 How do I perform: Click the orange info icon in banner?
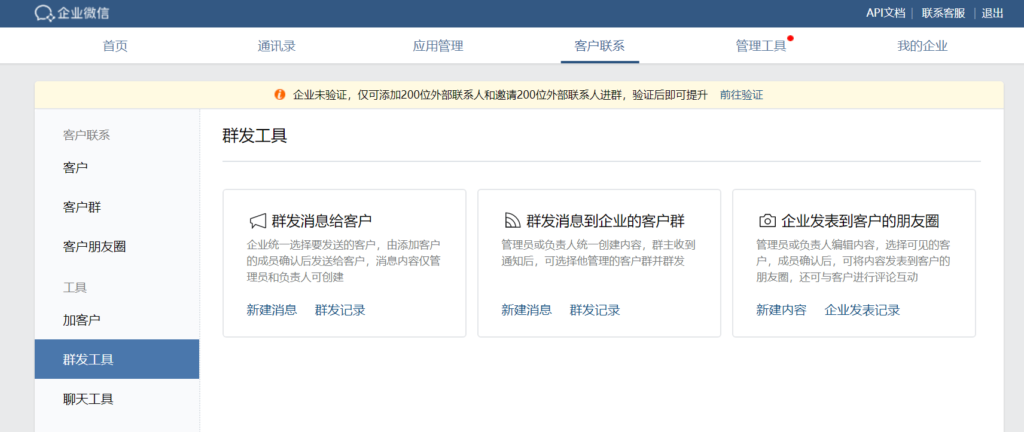(x=280, y=95)
